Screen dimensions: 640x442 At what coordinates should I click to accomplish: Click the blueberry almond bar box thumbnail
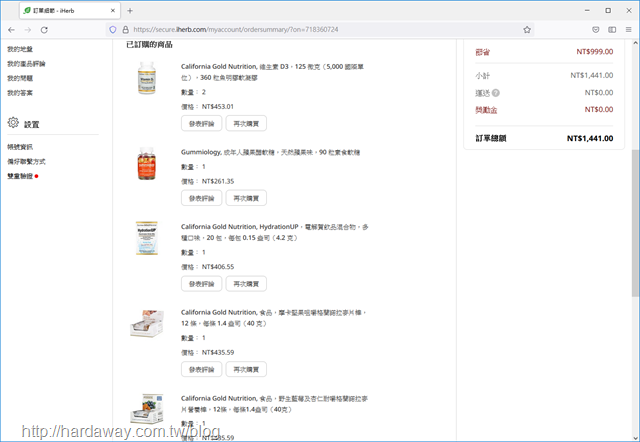tap(147, 409)
